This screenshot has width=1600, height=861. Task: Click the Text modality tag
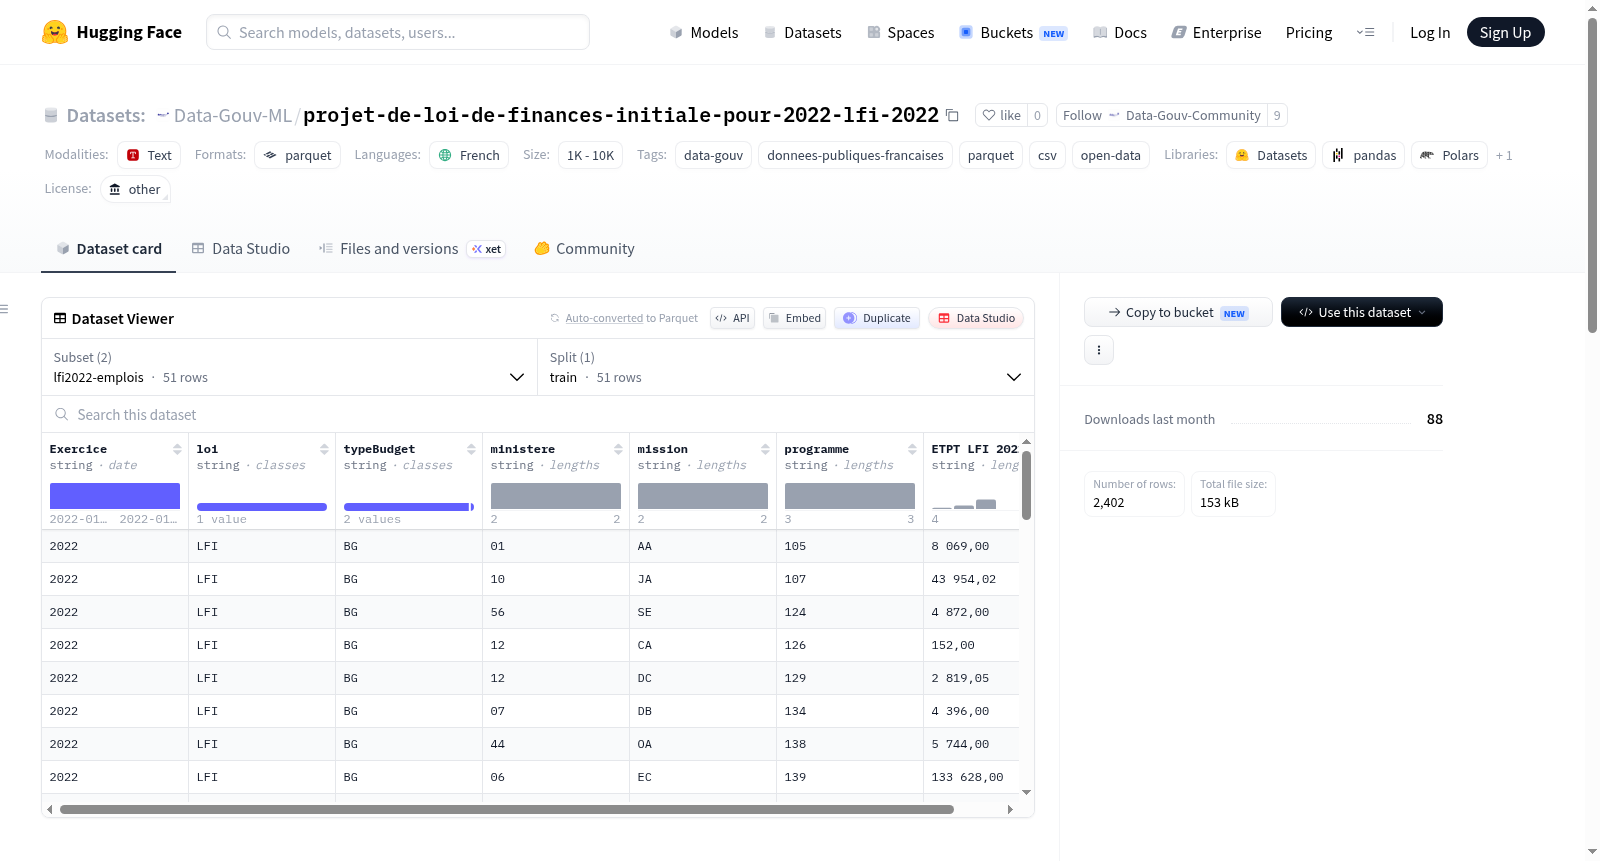click(149, 155)
